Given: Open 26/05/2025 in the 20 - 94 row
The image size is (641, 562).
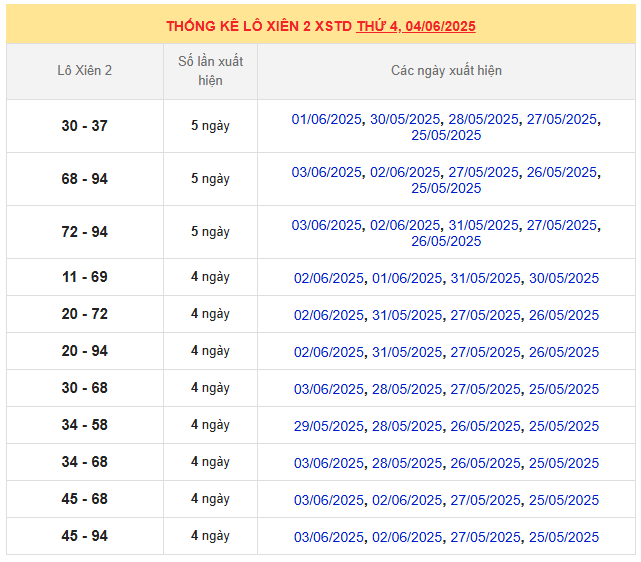Looking at the screenshot, I should 564,352.
